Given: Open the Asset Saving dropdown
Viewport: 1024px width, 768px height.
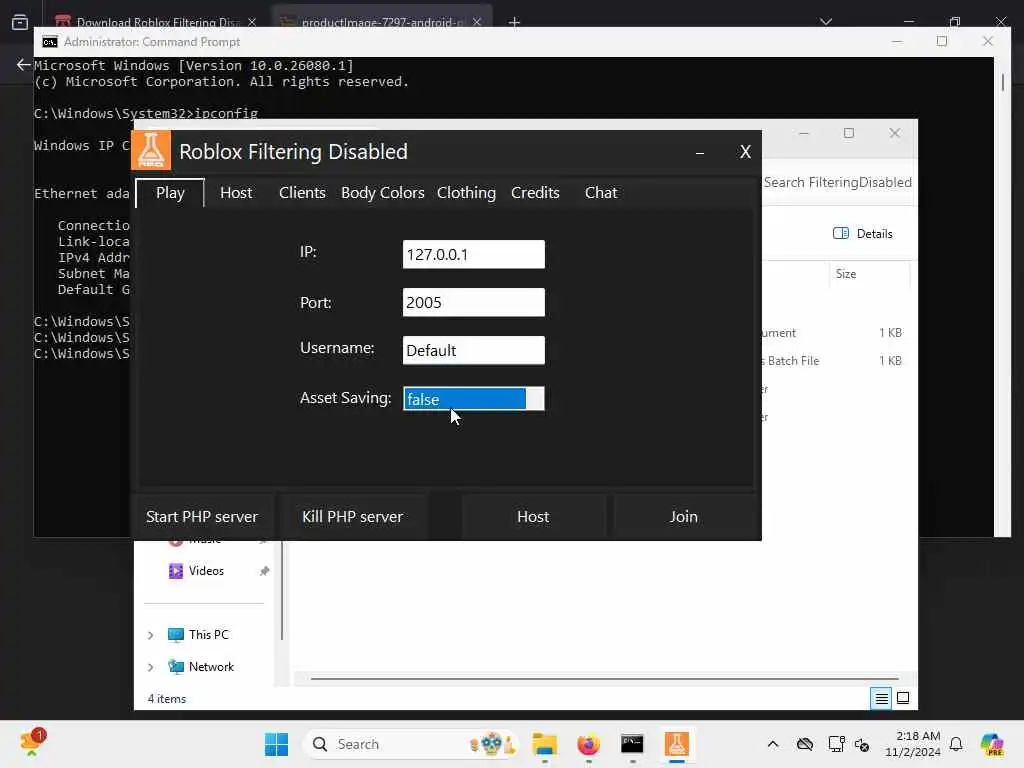Looking at the screenshot, I should tap(473, 398).
